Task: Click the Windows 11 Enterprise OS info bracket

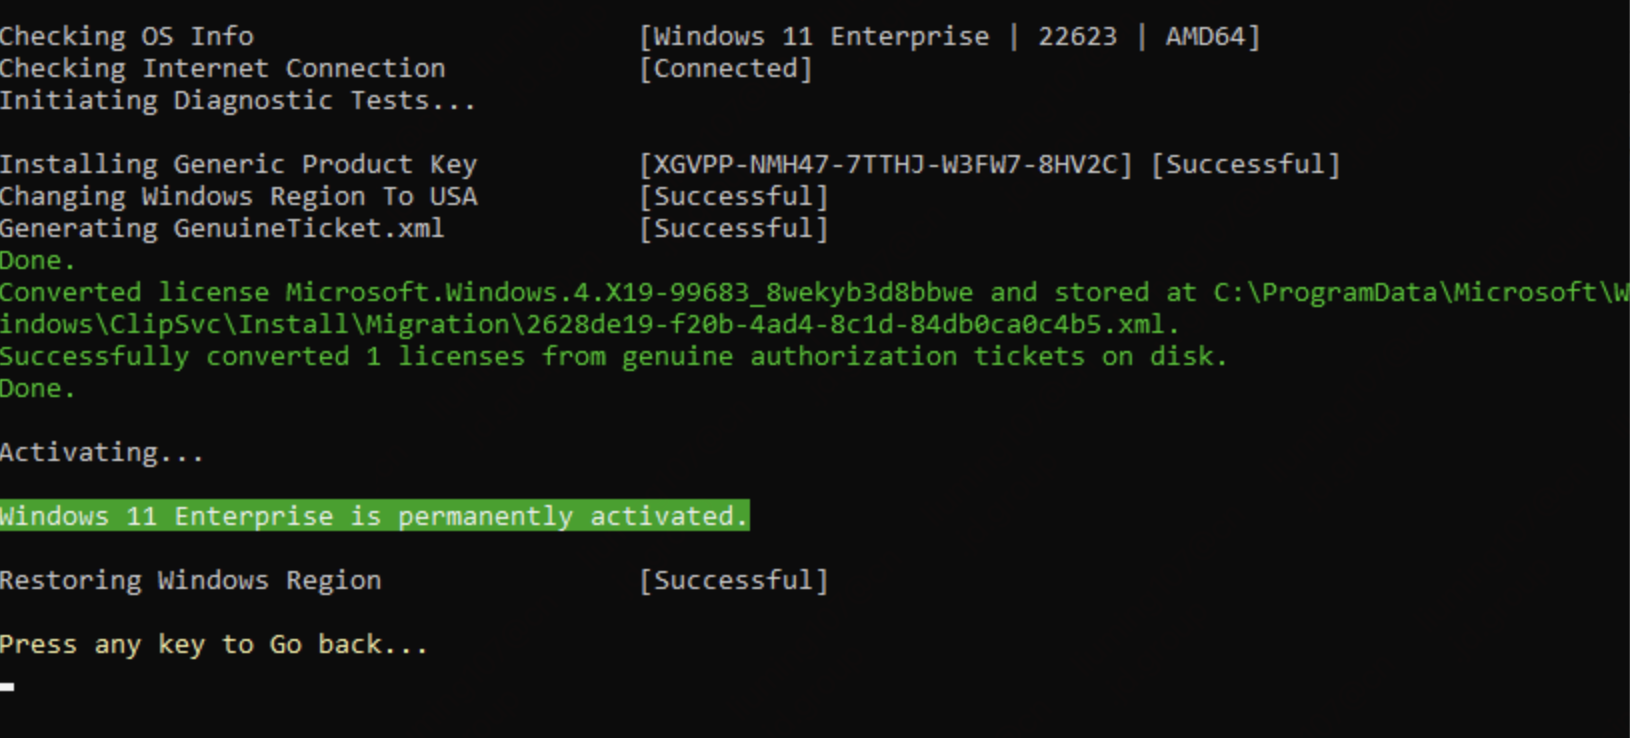Action: (950, 36)
